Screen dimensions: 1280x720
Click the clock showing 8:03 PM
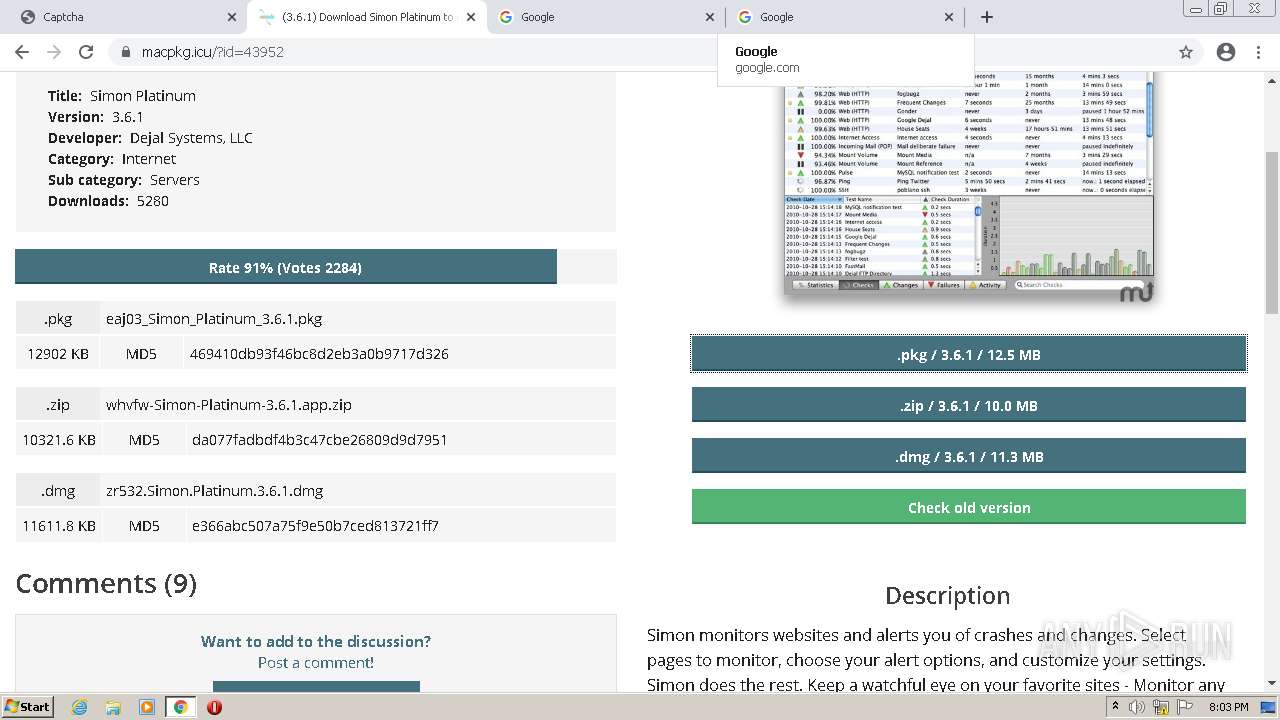click(x=1228, y=707)
